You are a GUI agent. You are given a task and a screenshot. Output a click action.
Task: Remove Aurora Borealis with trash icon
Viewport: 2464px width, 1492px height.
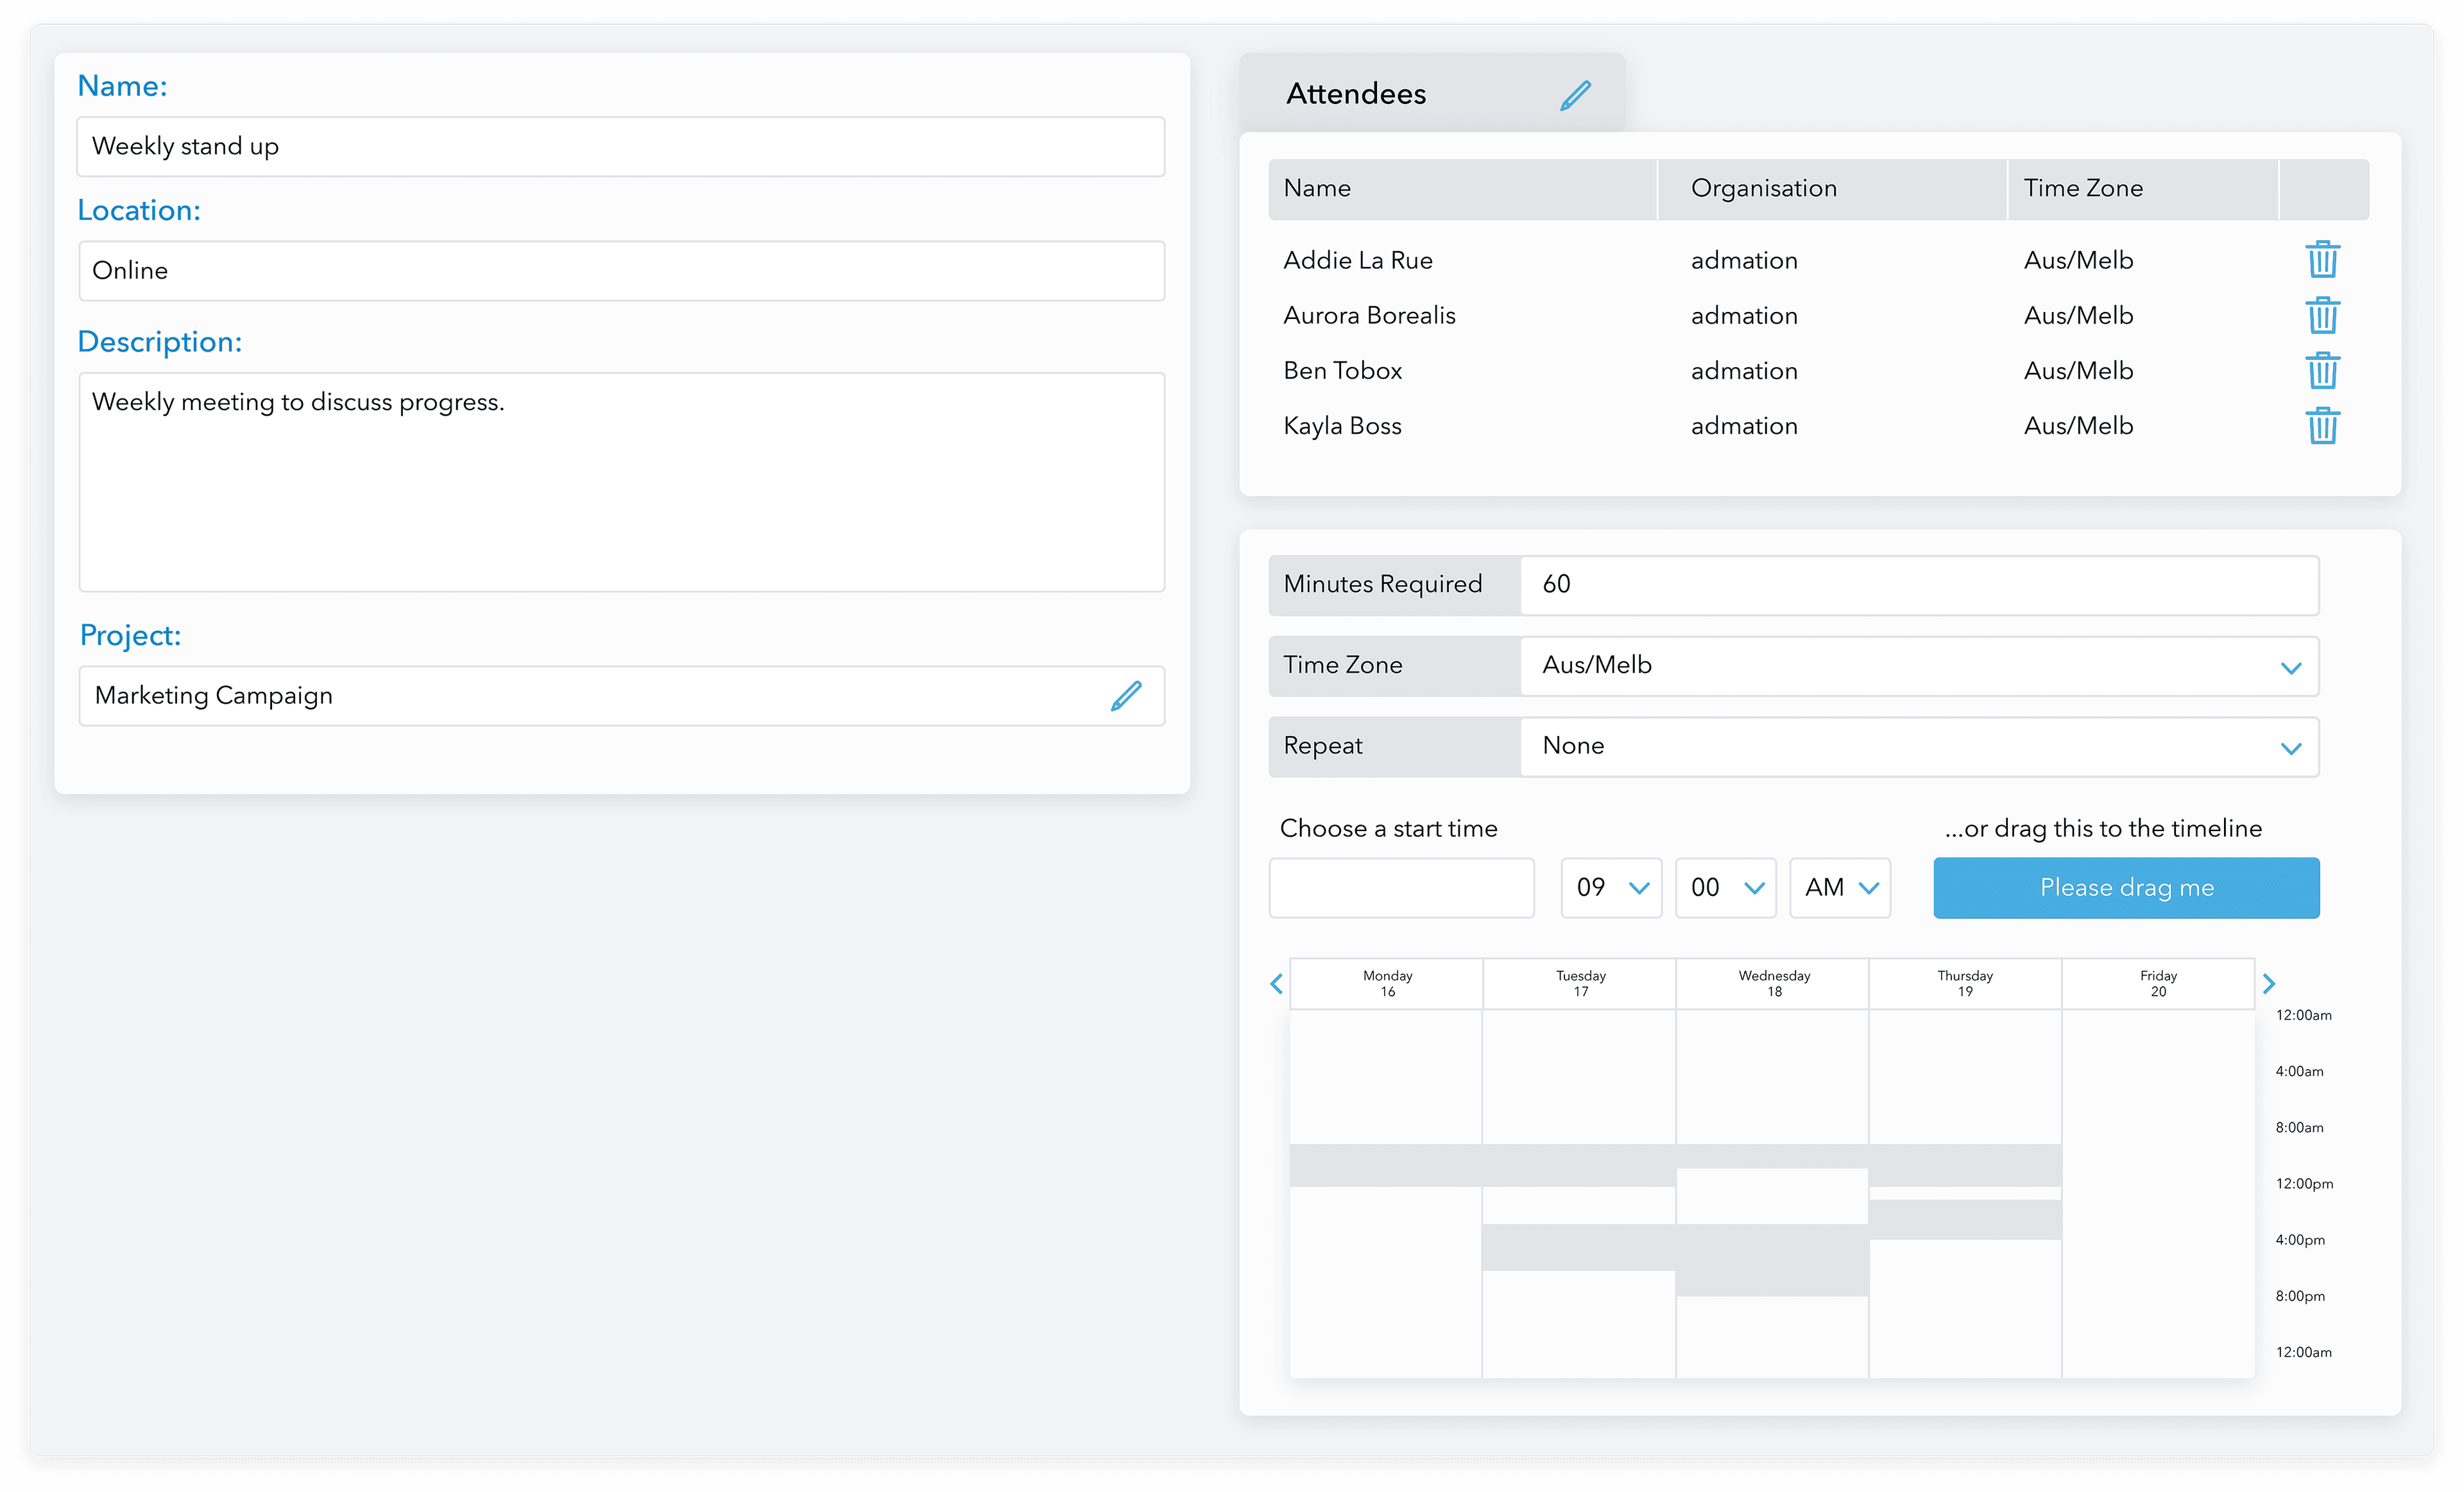2322,316
